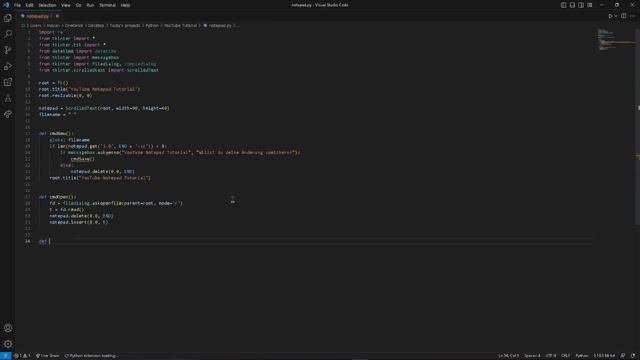640x360 pixels.
Task: Open the run button dropdown arrow
Action: [x=616, y=16]
